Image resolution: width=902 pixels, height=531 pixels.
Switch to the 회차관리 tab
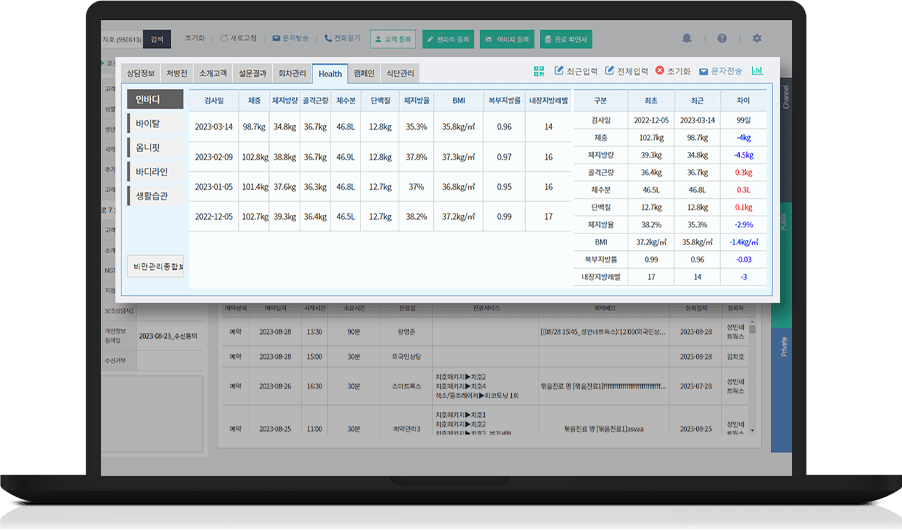pos(292,74)
